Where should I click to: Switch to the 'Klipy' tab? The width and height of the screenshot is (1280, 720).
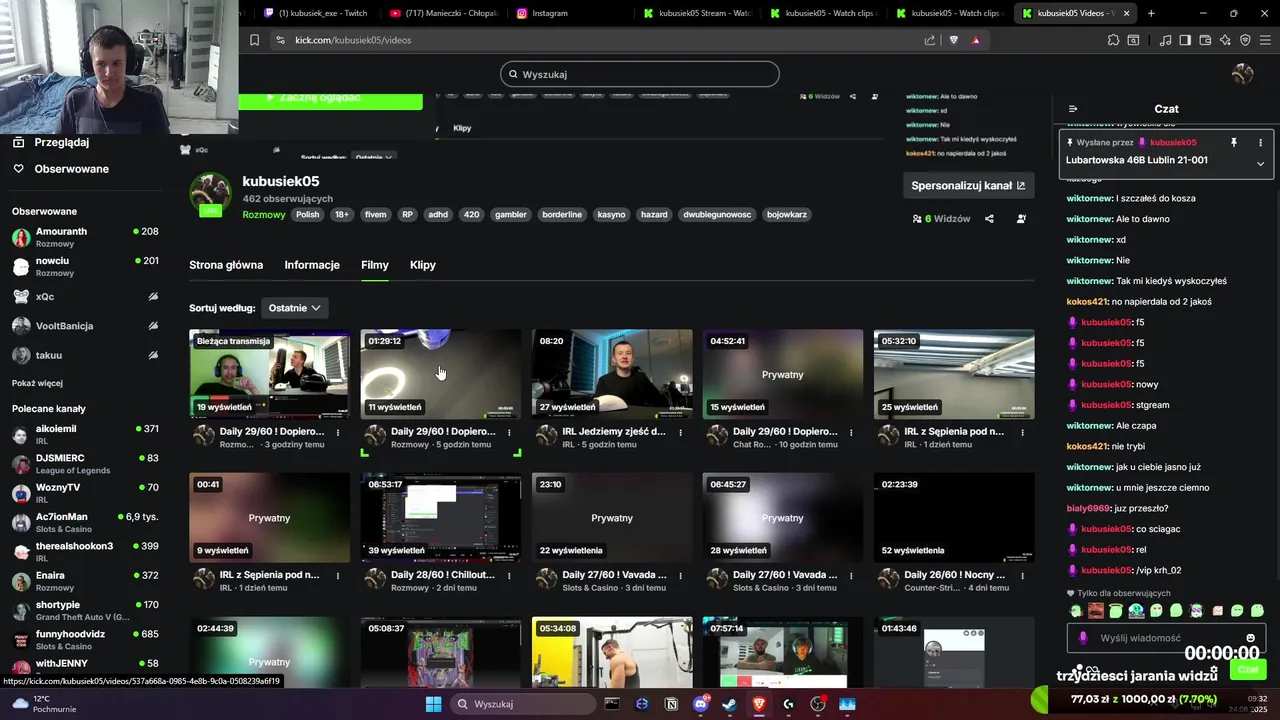[423, 265]
